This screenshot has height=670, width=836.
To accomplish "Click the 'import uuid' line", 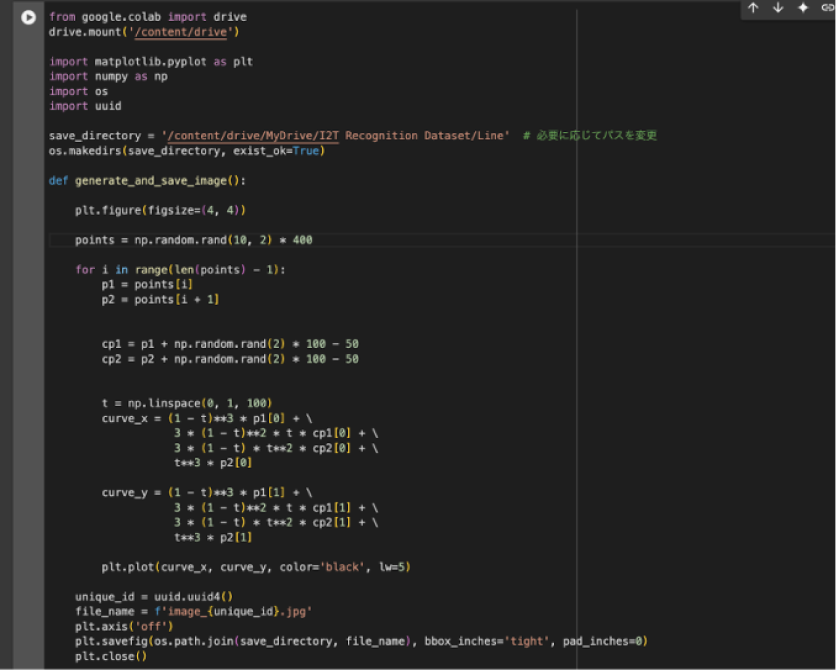I will pos(85,106).
